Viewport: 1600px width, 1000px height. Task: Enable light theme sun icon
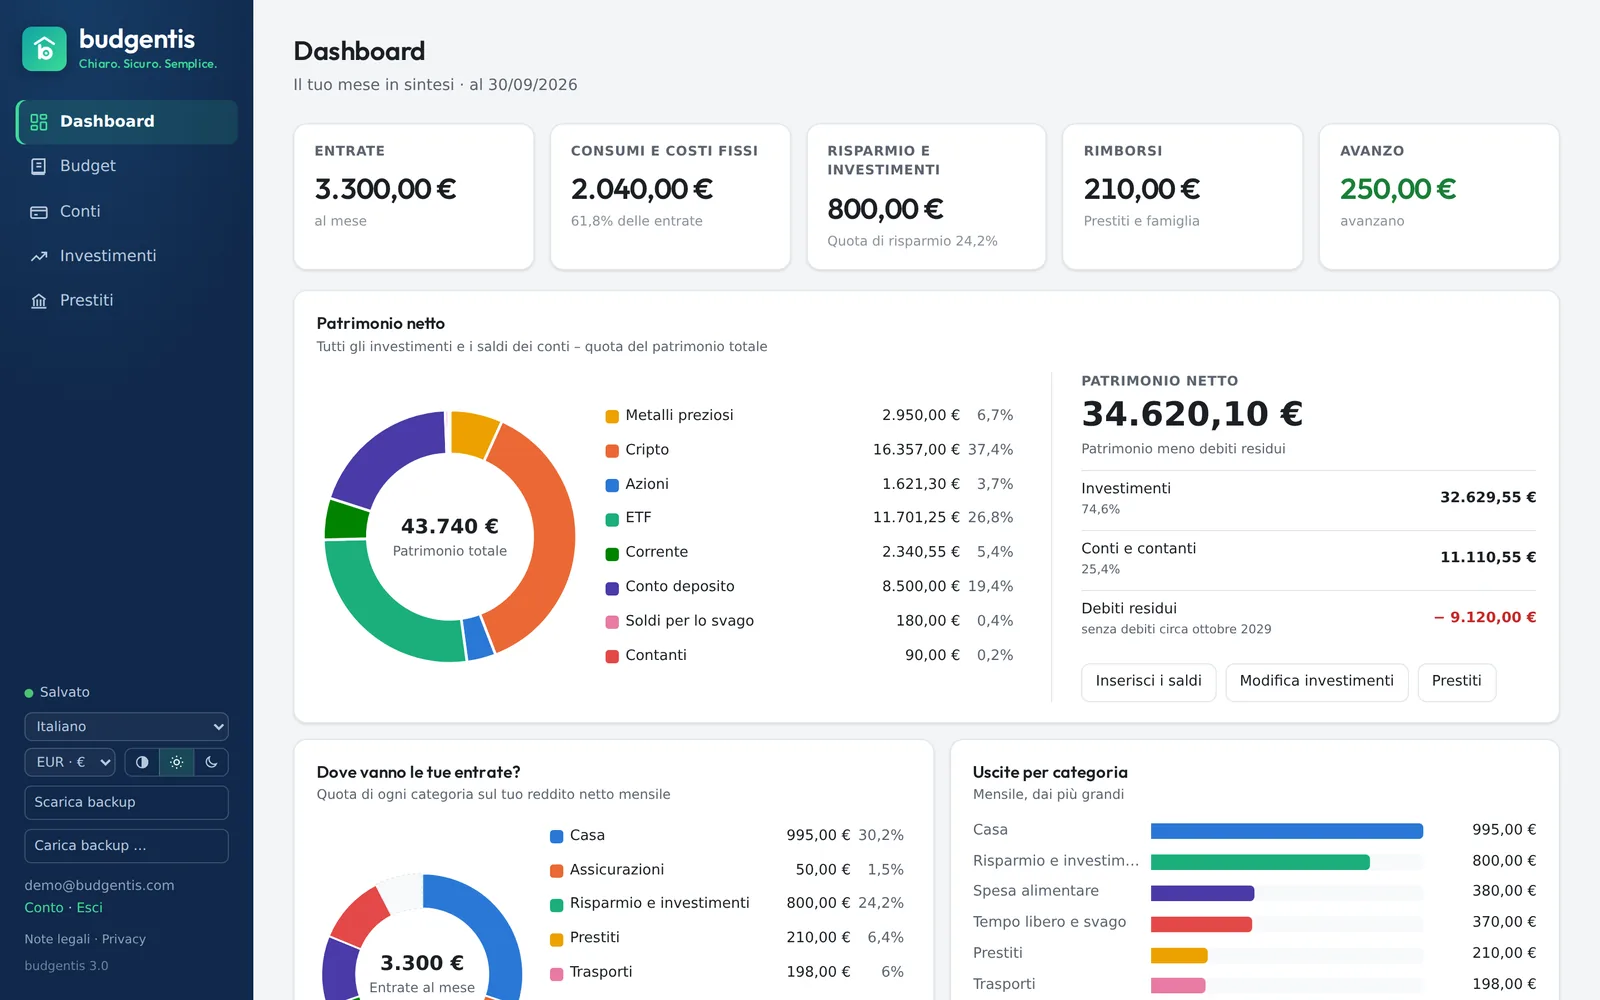click(x=176, y=762)
